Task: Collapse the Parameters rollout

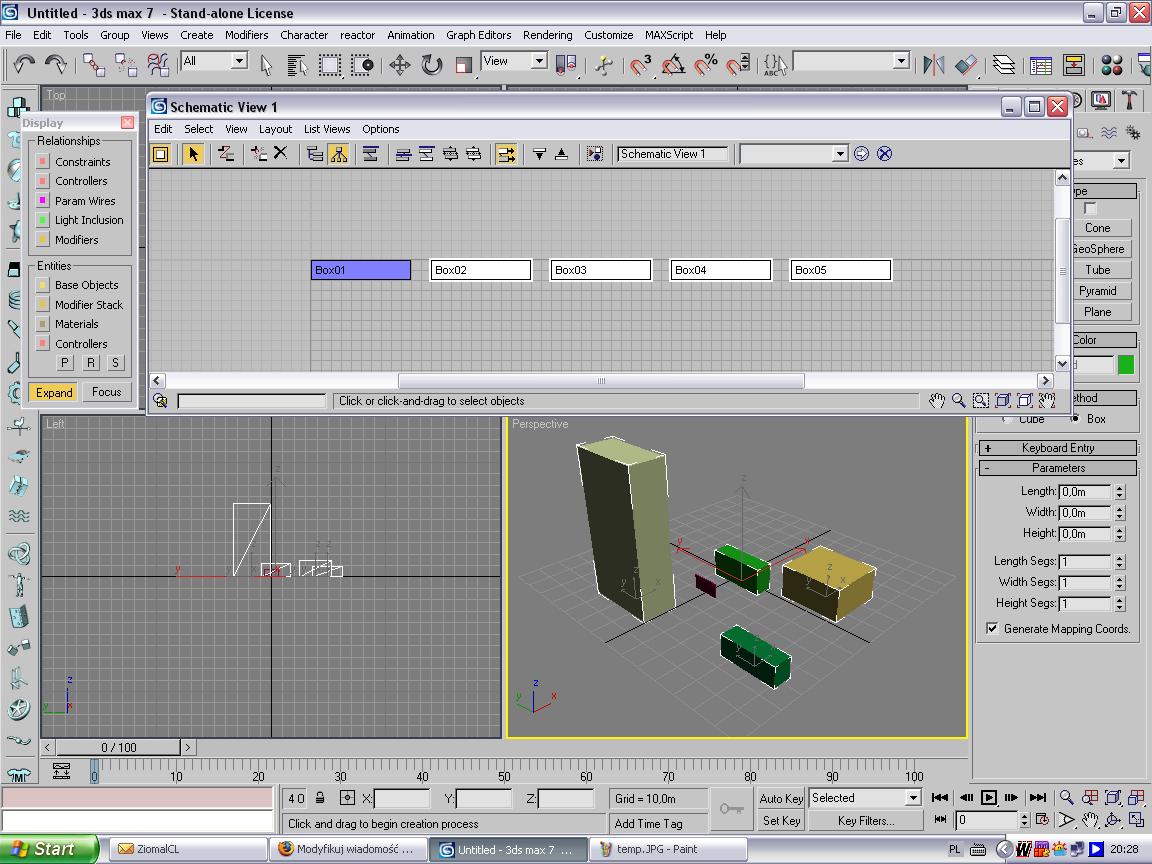Action: [1058, 468]
